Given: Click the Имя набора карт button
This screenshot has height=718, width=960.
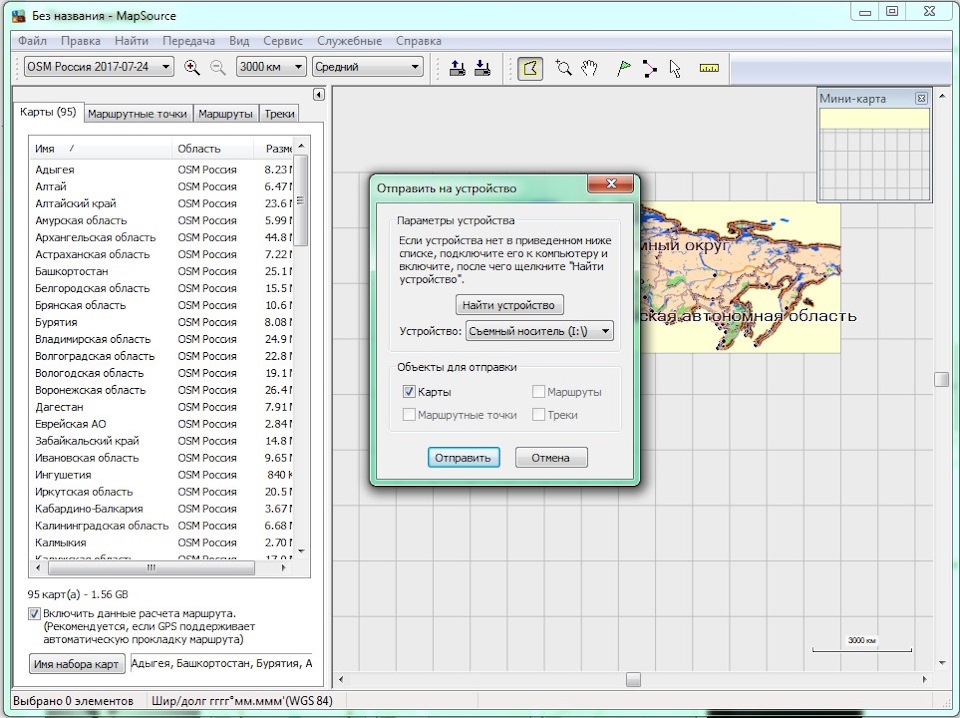Looking at the screenshot, I should click(77, 664).
